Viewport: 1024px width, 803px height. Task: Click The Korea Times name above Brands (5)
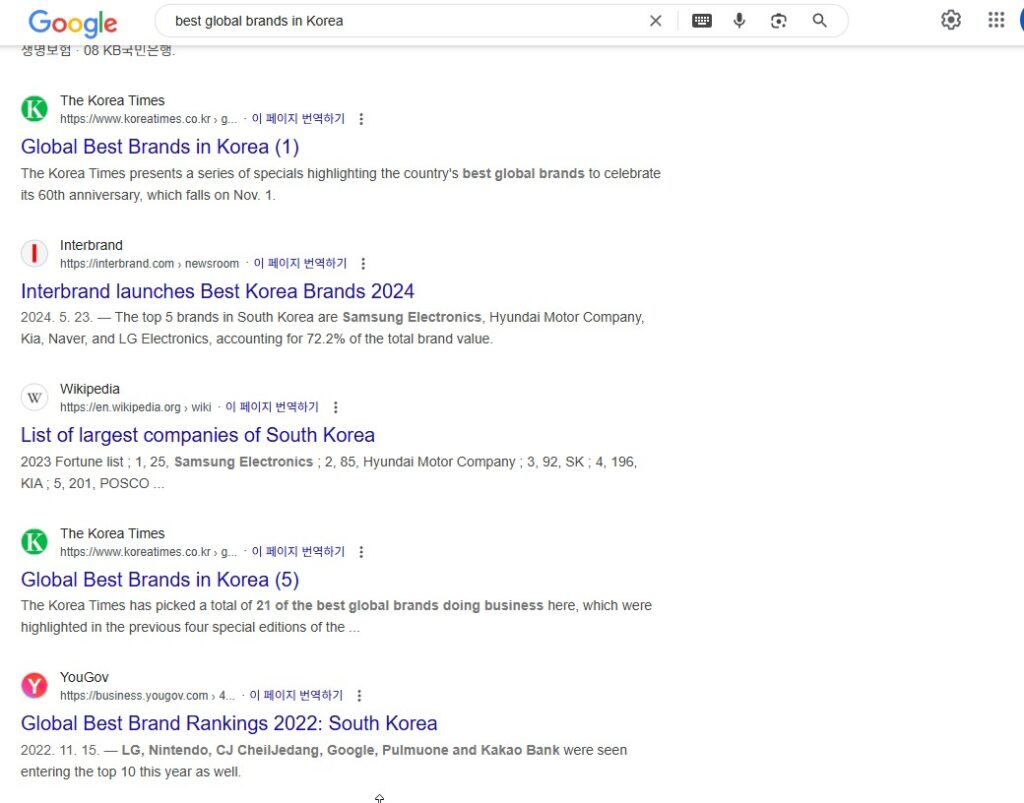coord(112,534)
